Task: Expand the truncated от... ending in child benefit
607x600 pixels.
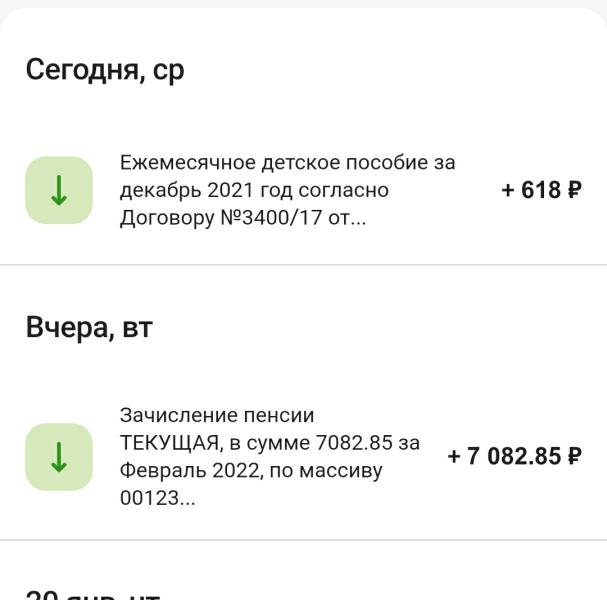Action: (347, 219)
